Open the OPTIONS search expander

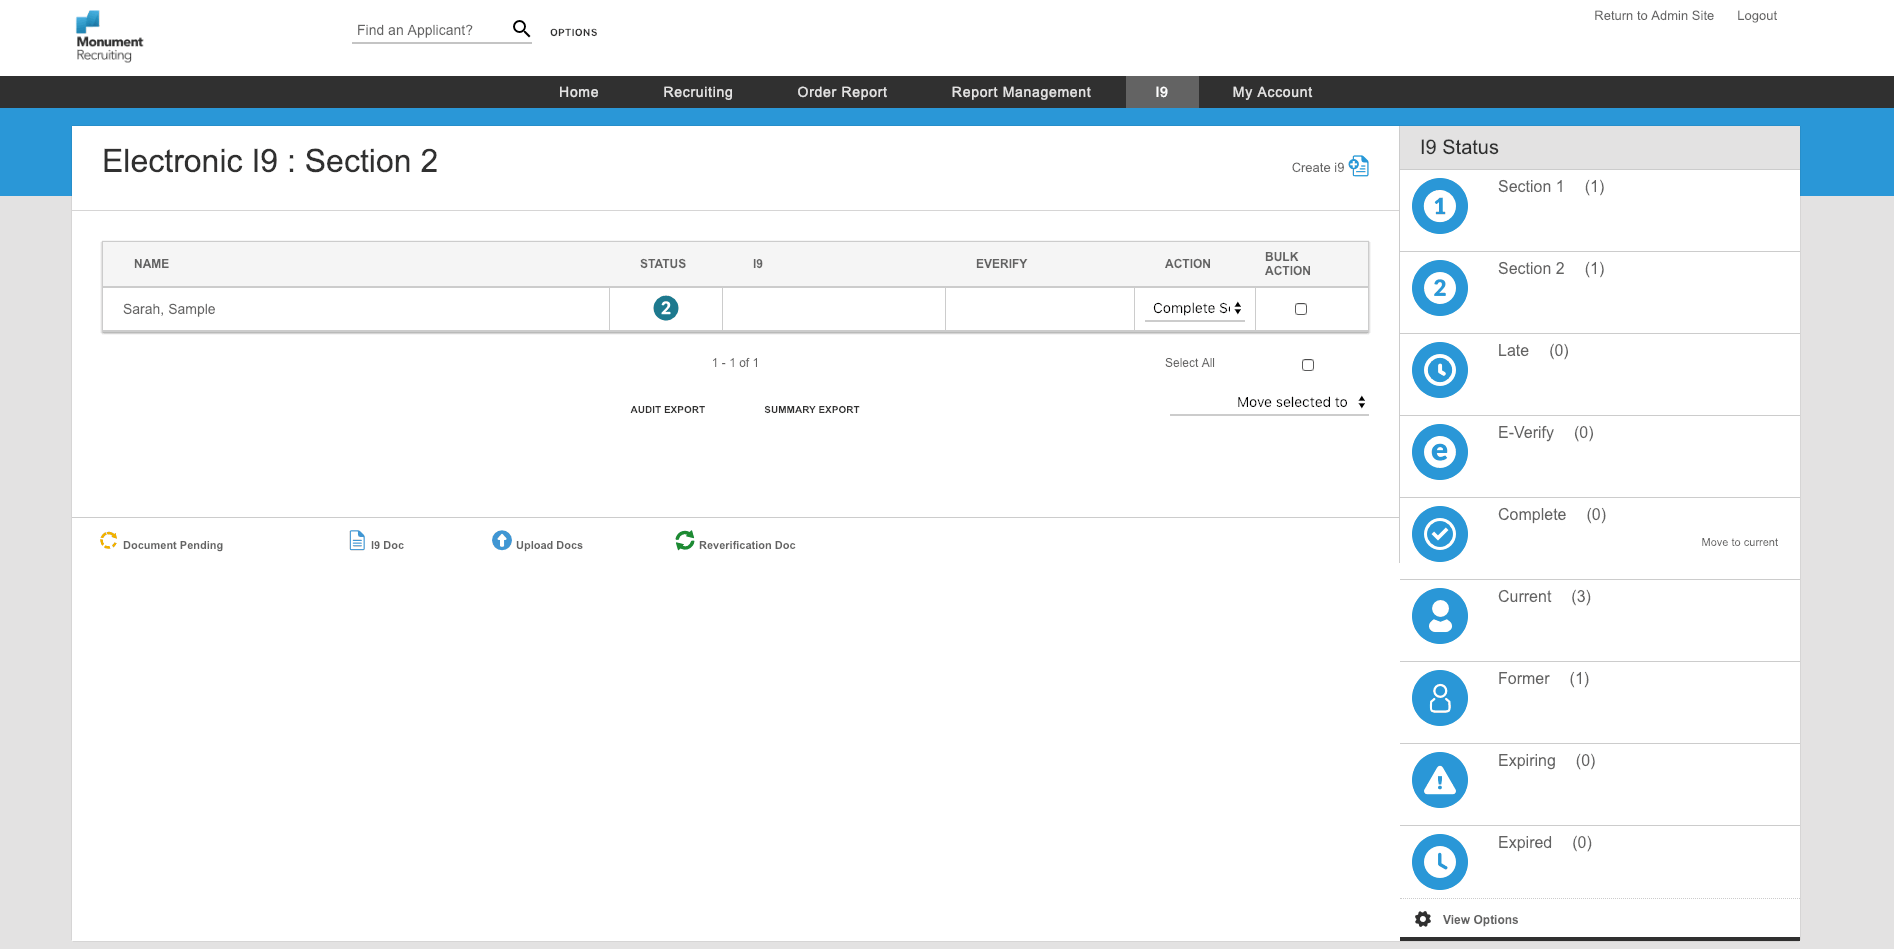(573, 32)
